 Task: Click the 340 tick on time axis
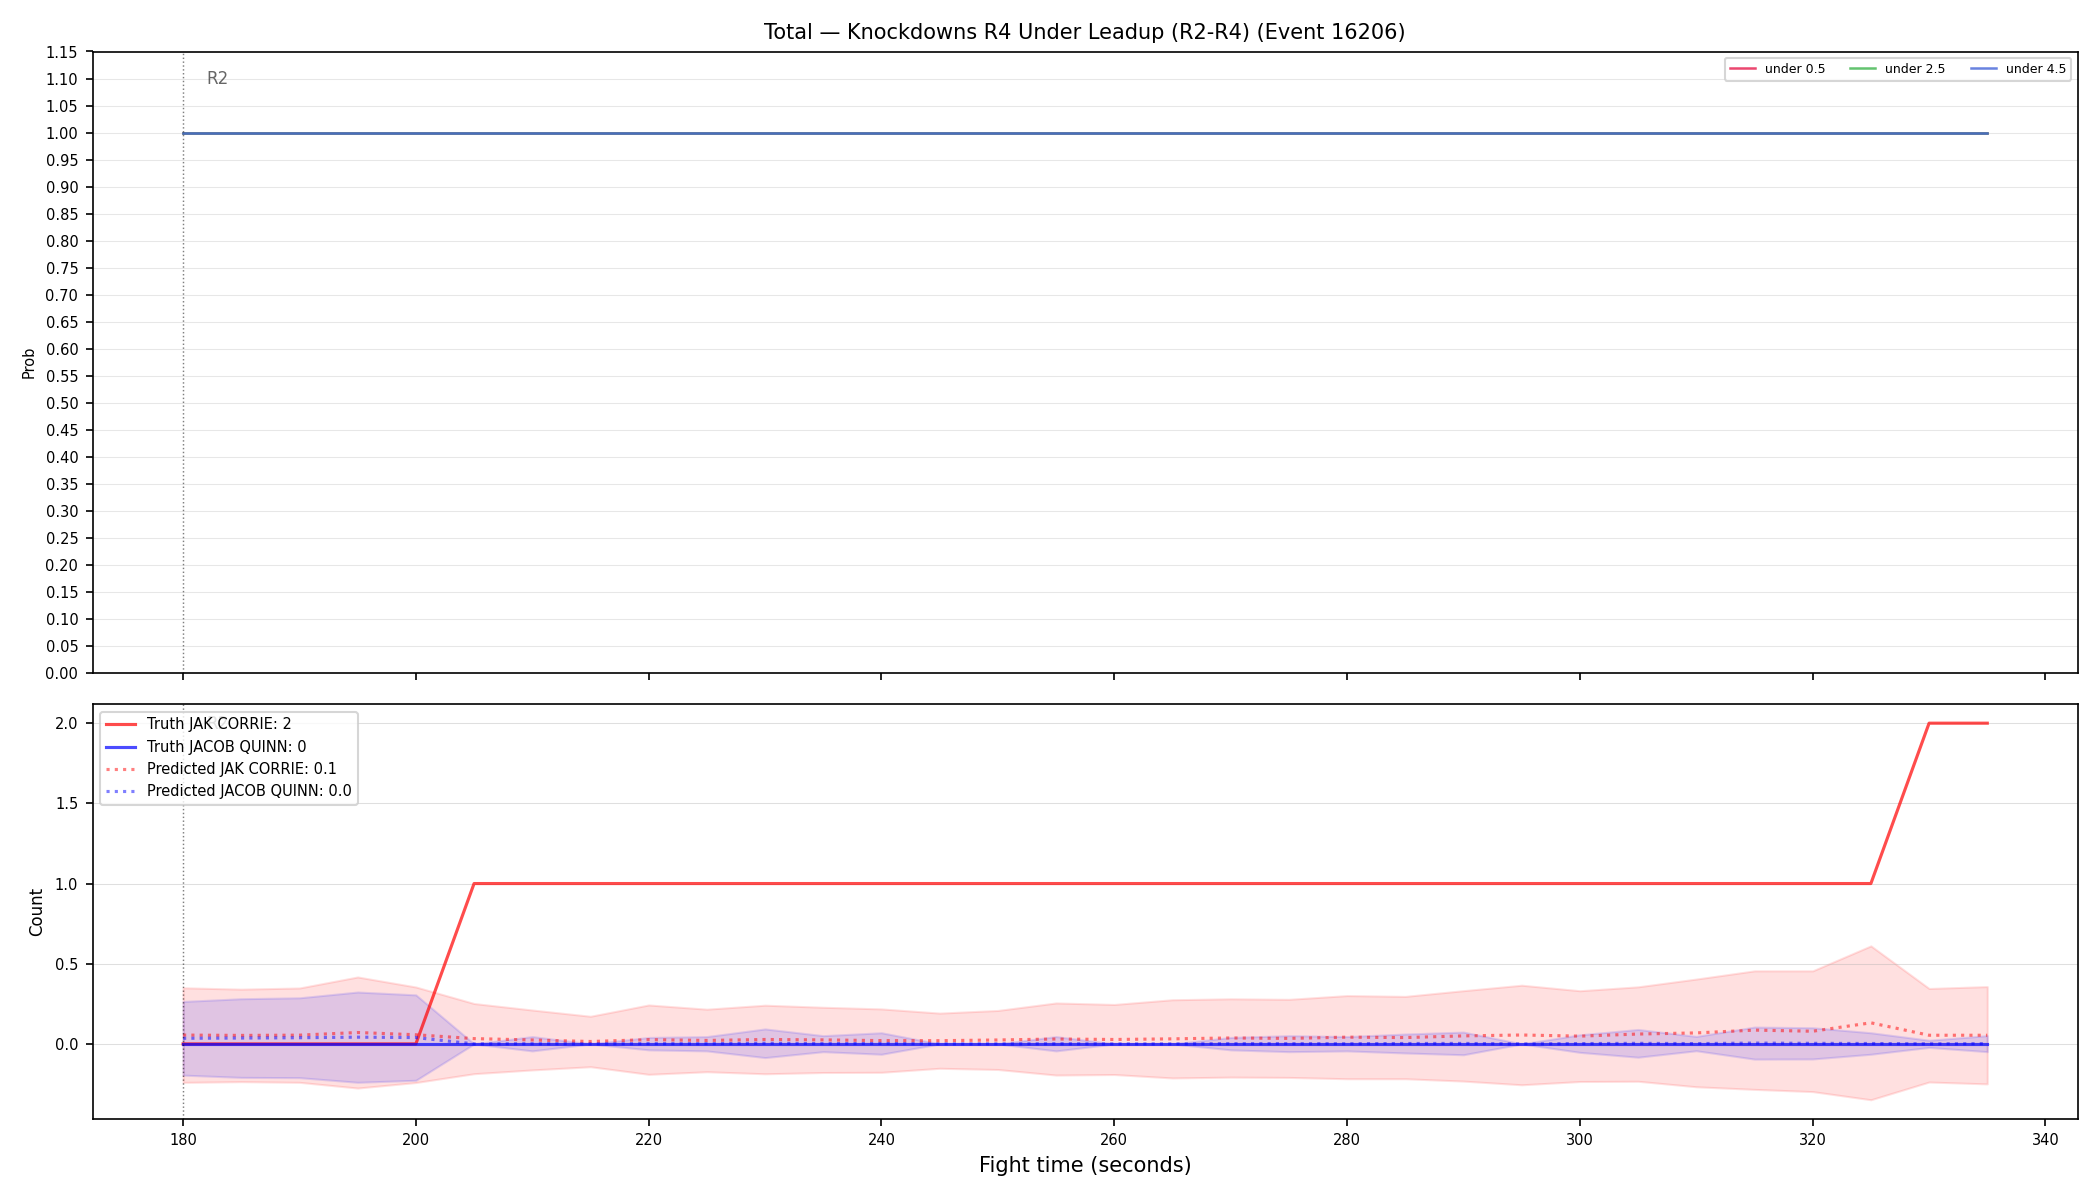(2045, 1139)
